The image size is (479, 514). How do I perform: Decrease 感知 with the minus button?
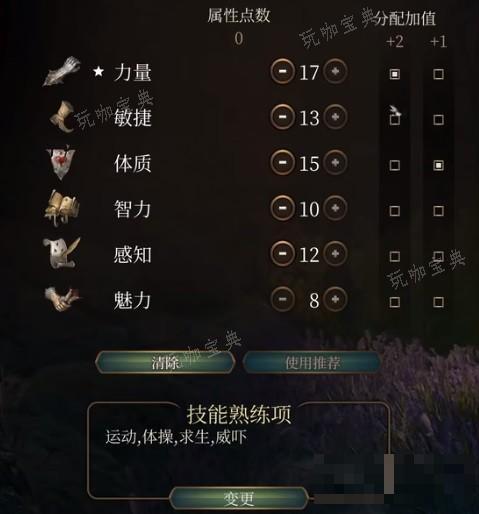point(283,254)
